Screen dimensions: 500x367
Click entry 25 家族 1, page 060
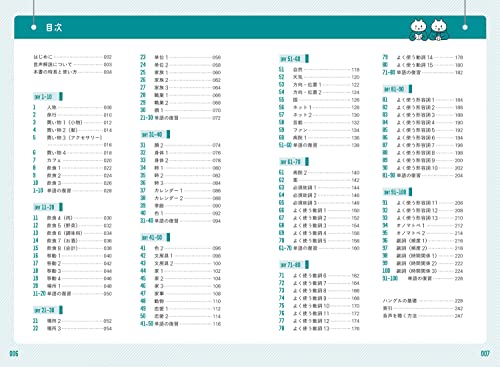point(180,72)
